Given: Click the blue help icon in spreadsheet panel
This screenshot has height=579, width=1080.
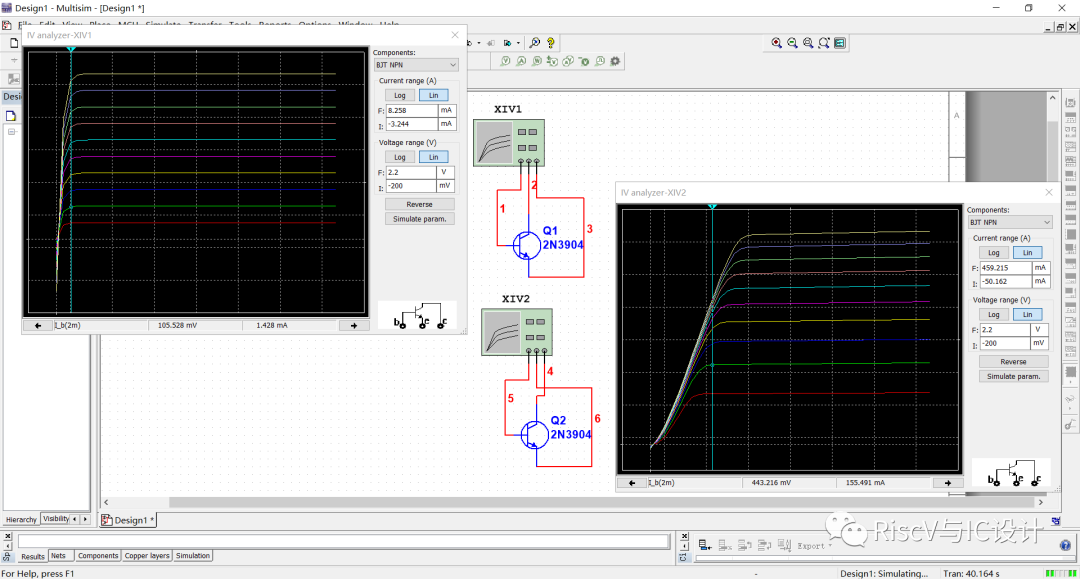Looking at the screenshot, I should pos(1065,545).
